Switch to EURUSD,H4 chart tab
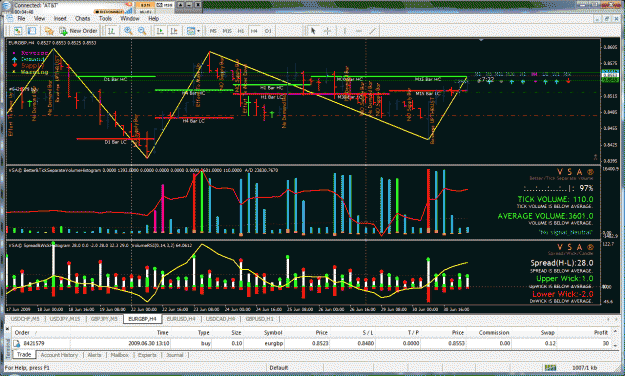625x376 pixels. (x=181, y=319)
